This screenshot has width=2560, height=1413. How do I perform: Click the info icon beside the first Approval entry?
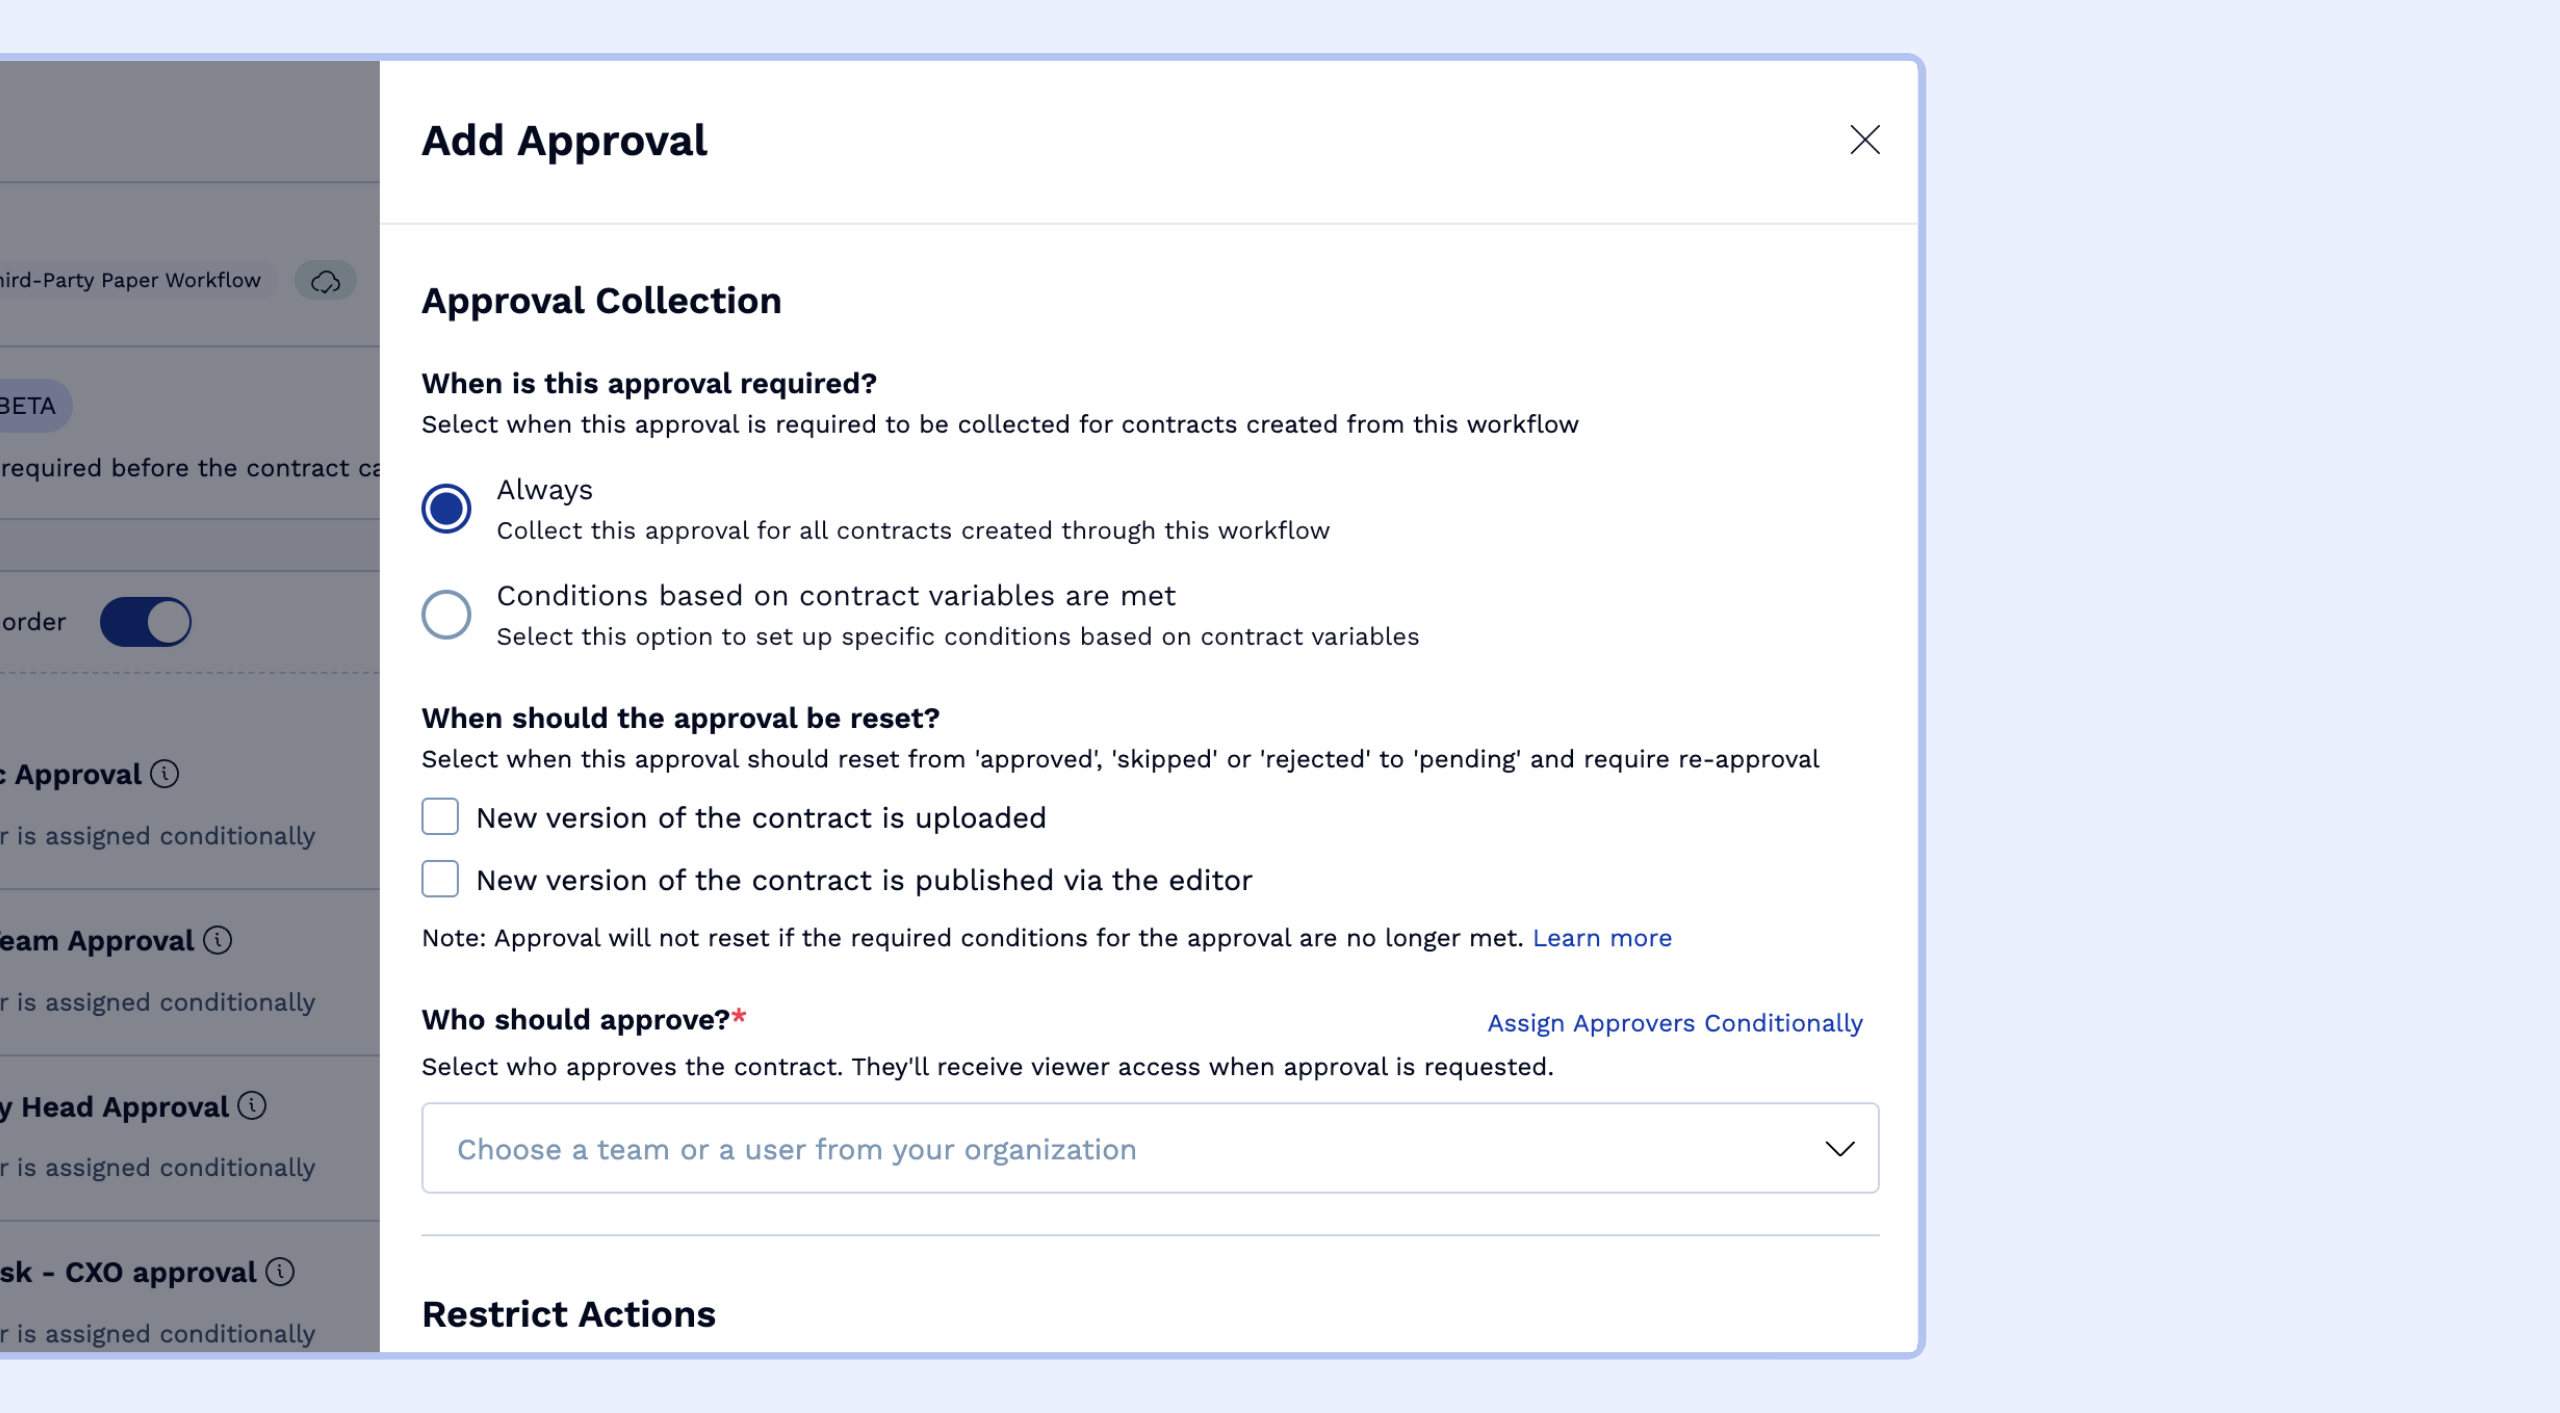(x=163, y=773)
